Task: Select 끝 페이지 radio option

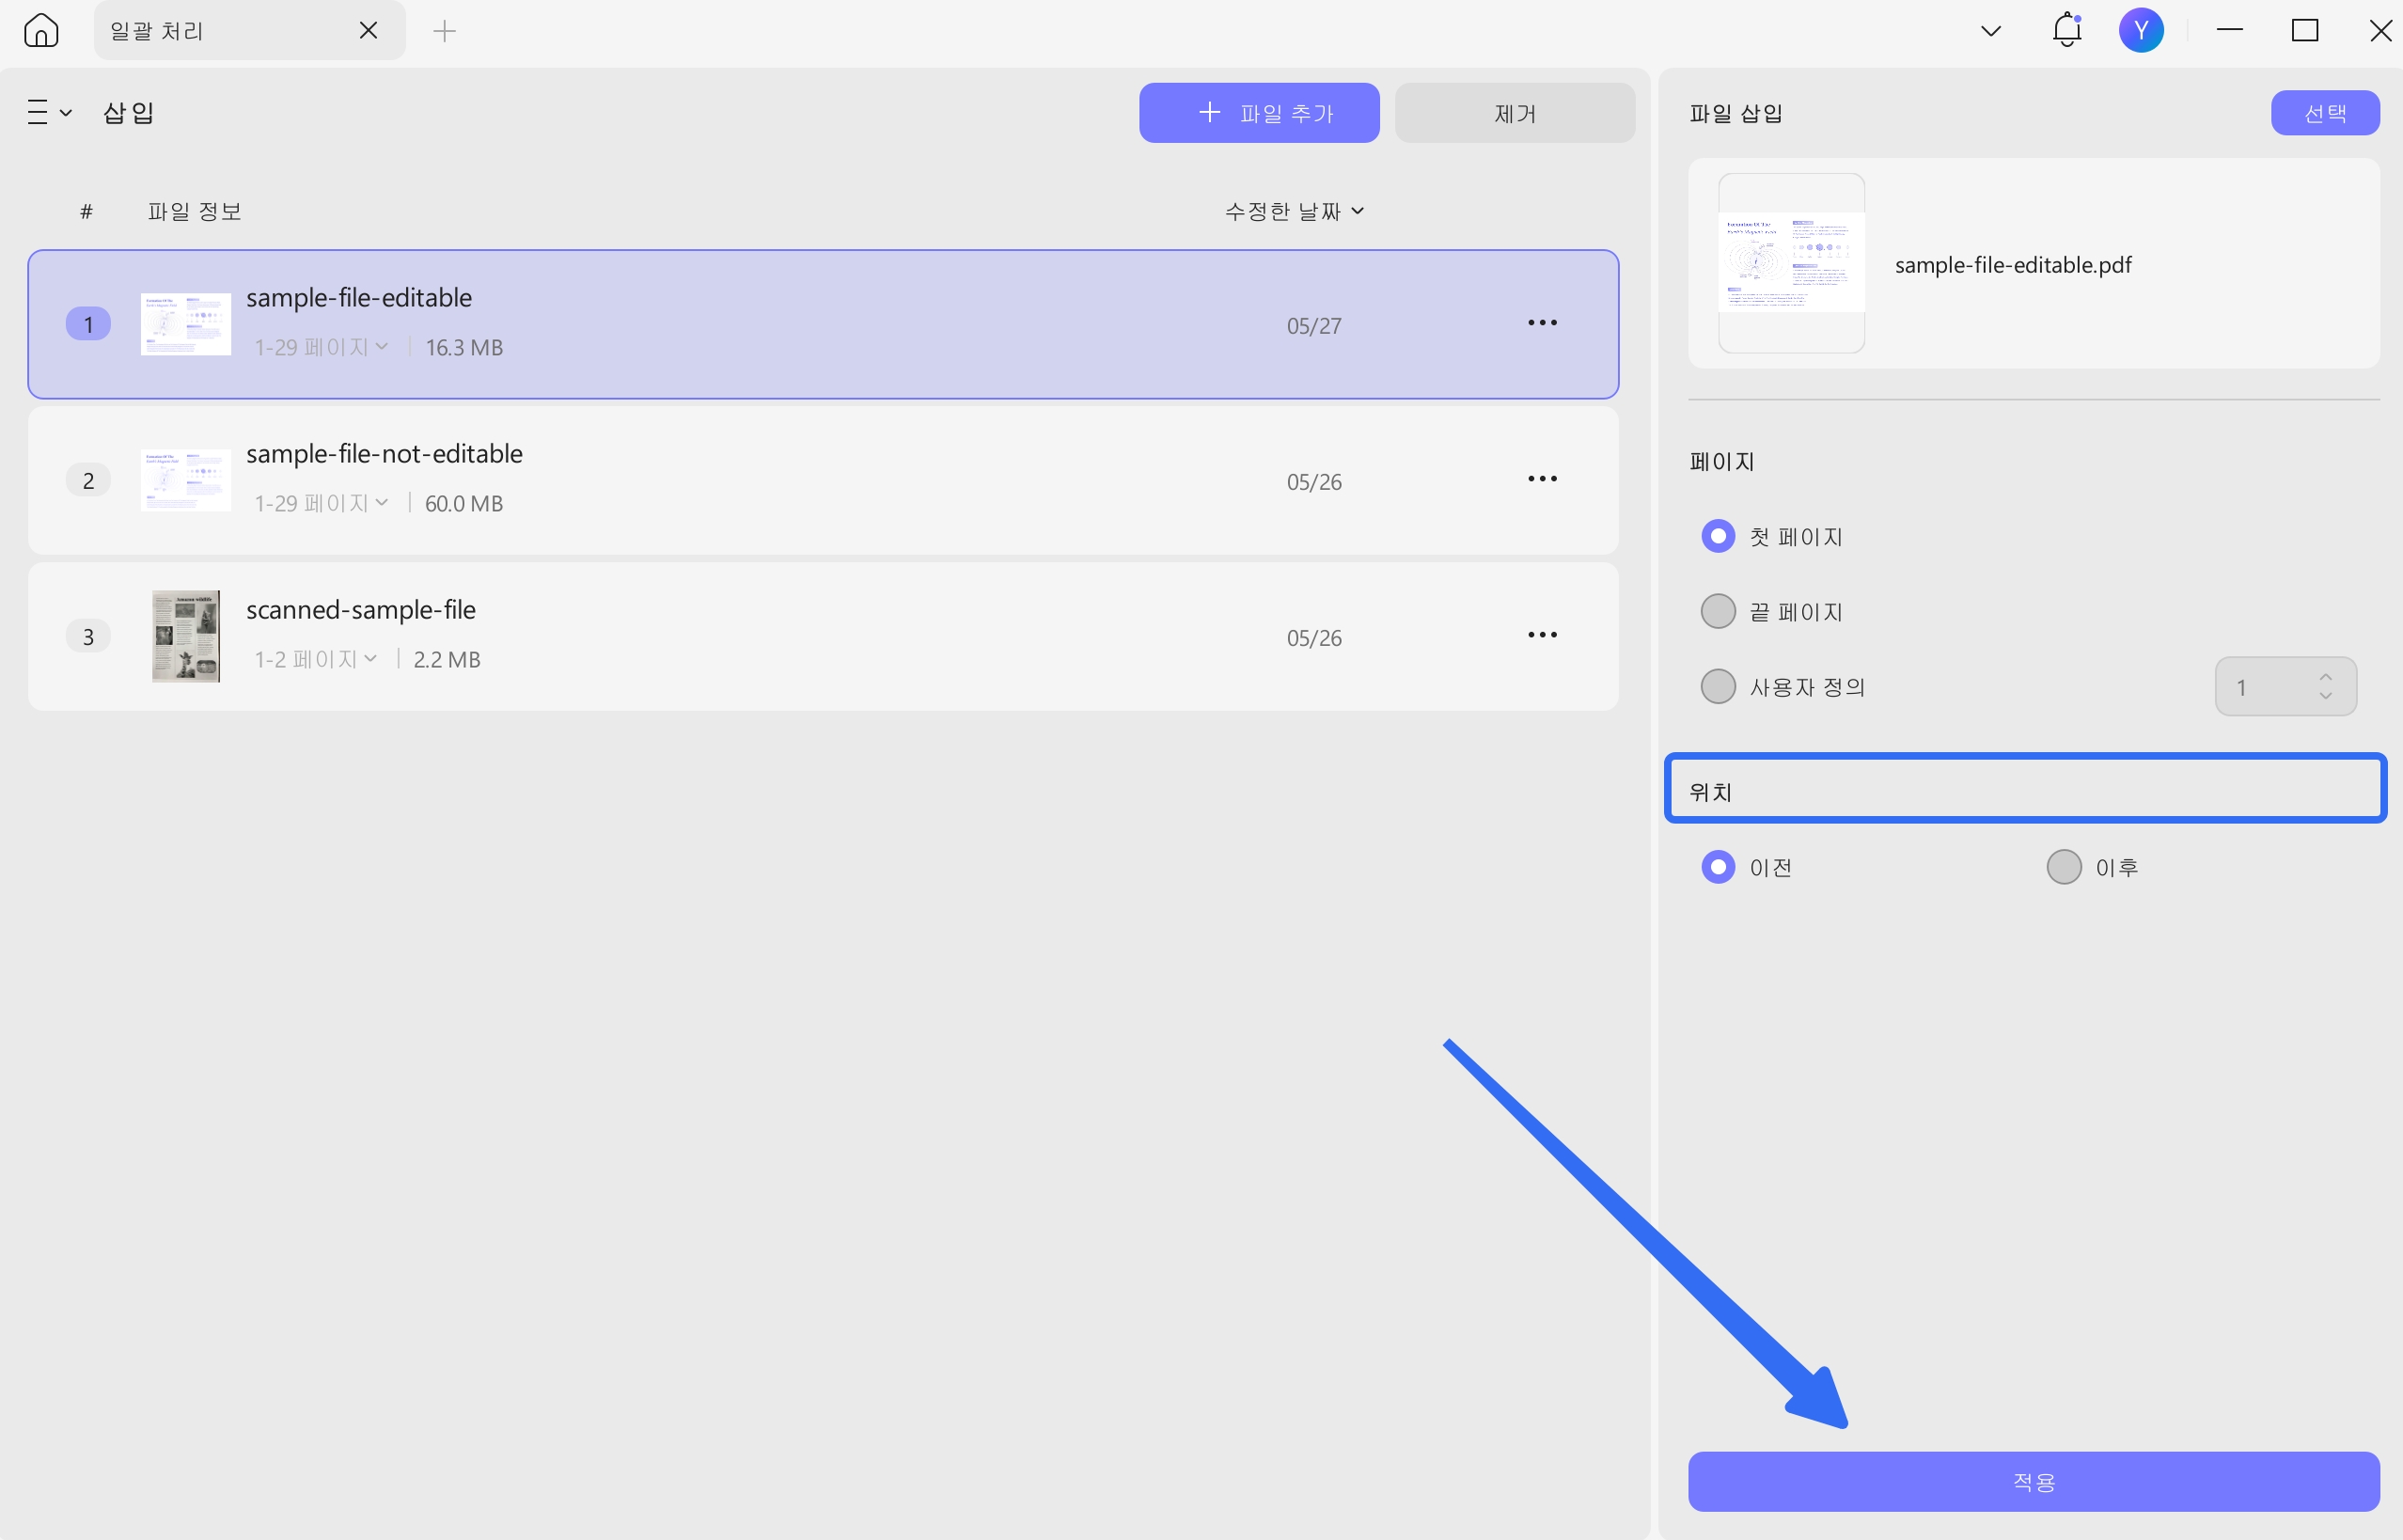Action: pyautogui.click(x=1718, y=611)
